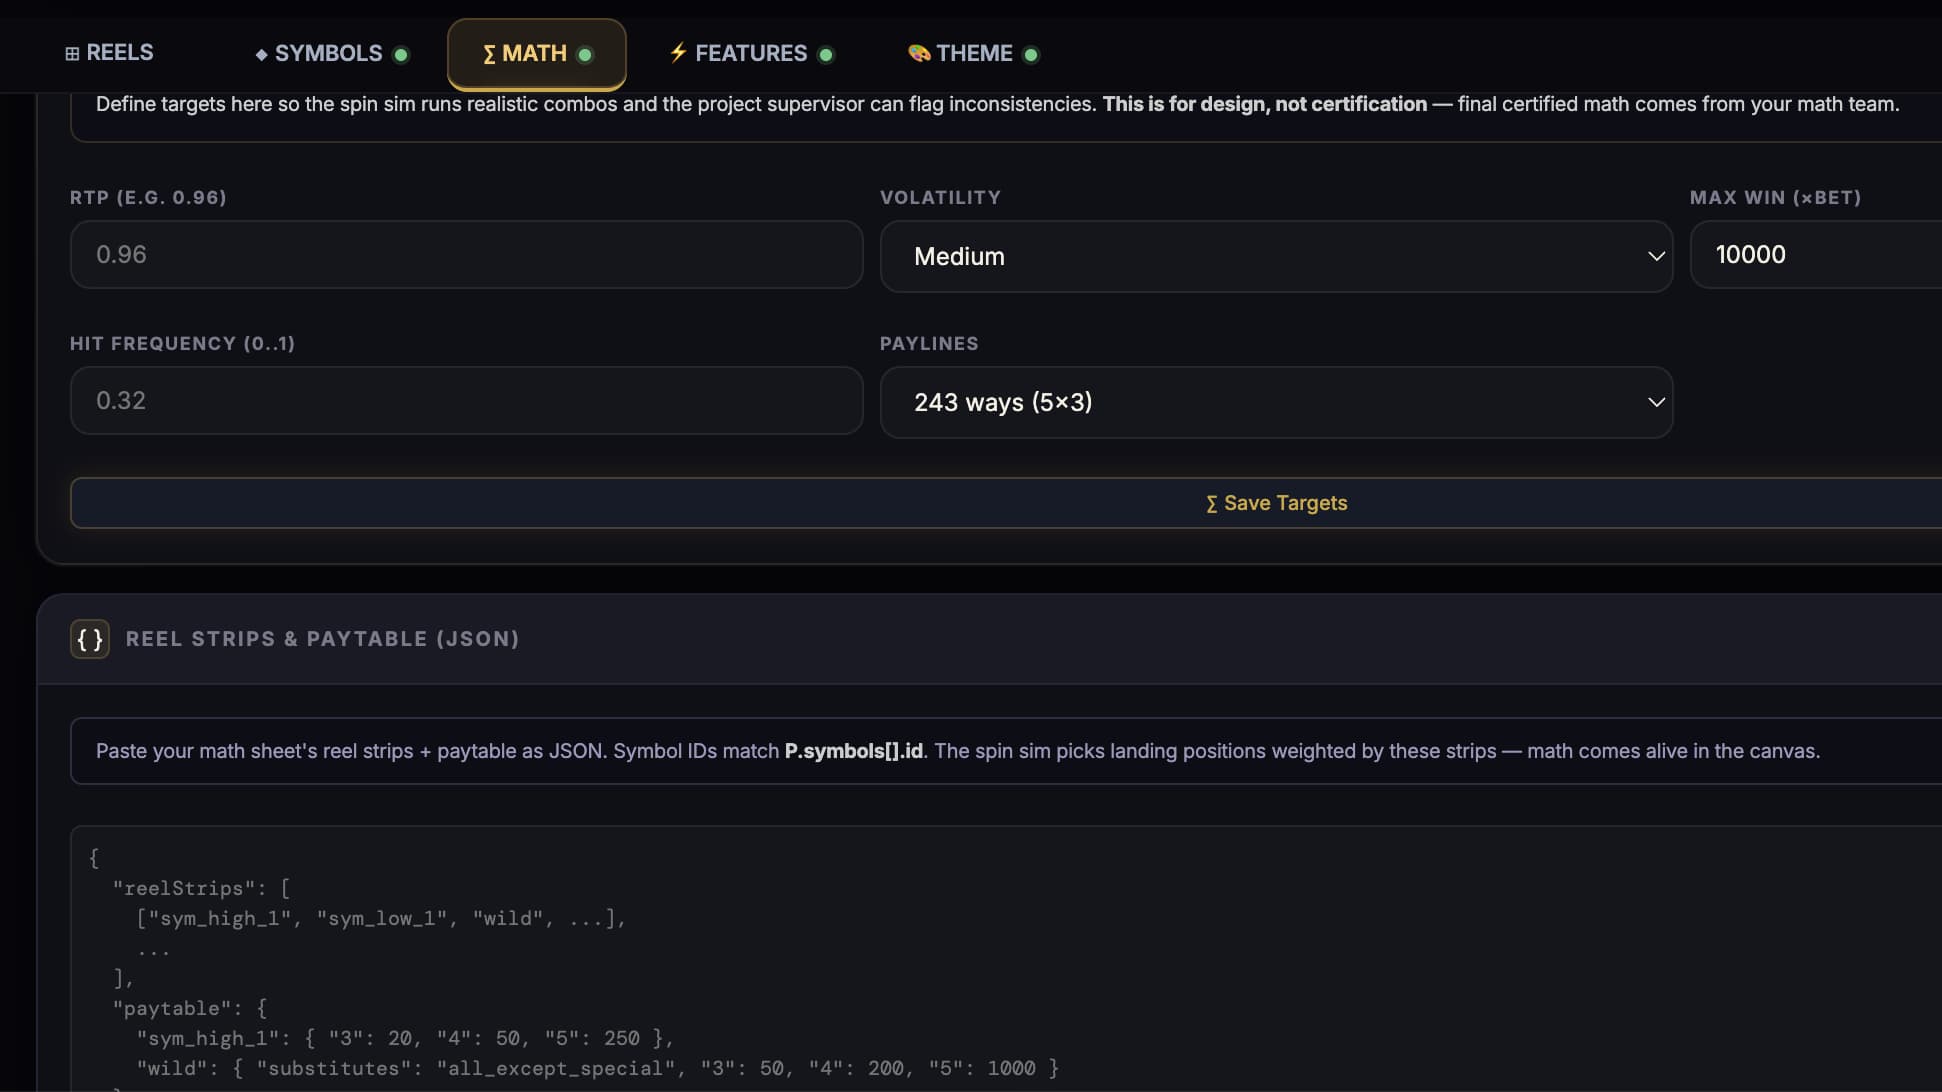Click the bold 'P.symbols[].id' text

tap(853, 751)
